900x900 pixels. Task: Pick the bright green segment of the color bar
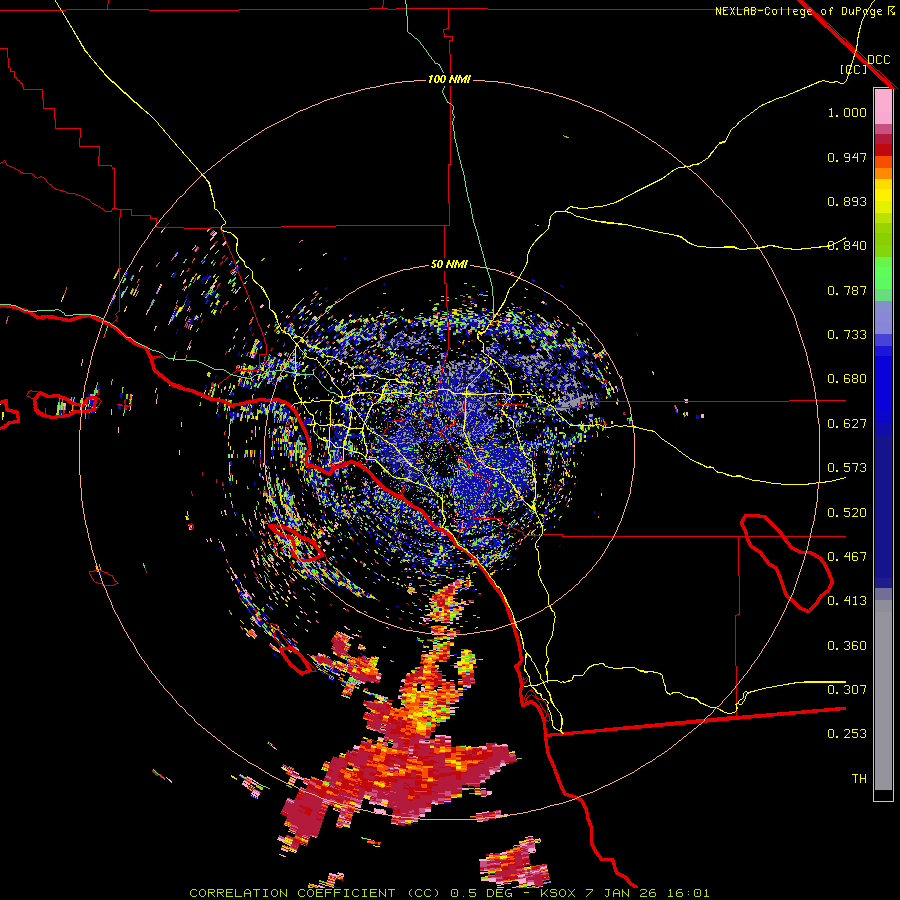pos(883,273)
